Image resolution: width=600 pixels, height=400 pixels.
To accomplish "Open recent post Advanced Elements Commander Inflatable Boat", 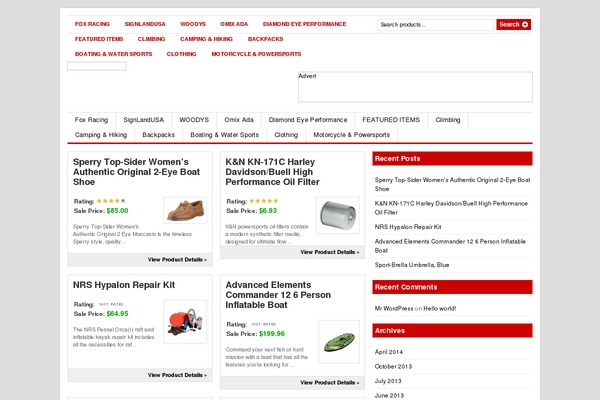I will (x=450, y=246).
